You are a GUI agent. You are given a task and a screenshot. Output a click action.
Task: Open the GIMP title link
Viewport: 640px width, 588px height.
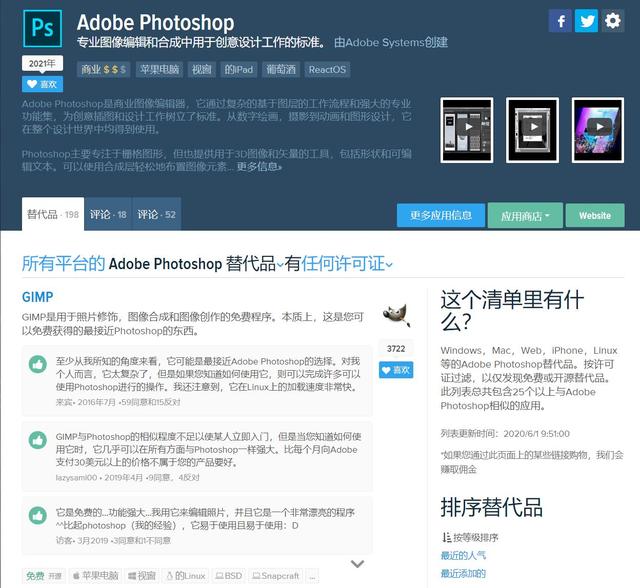pos(37,297)
